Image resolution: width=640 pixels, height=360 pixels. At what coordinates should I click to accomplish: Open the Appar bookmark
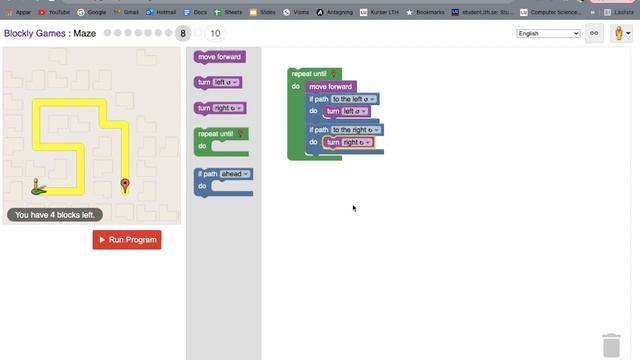tap(19, 12)
